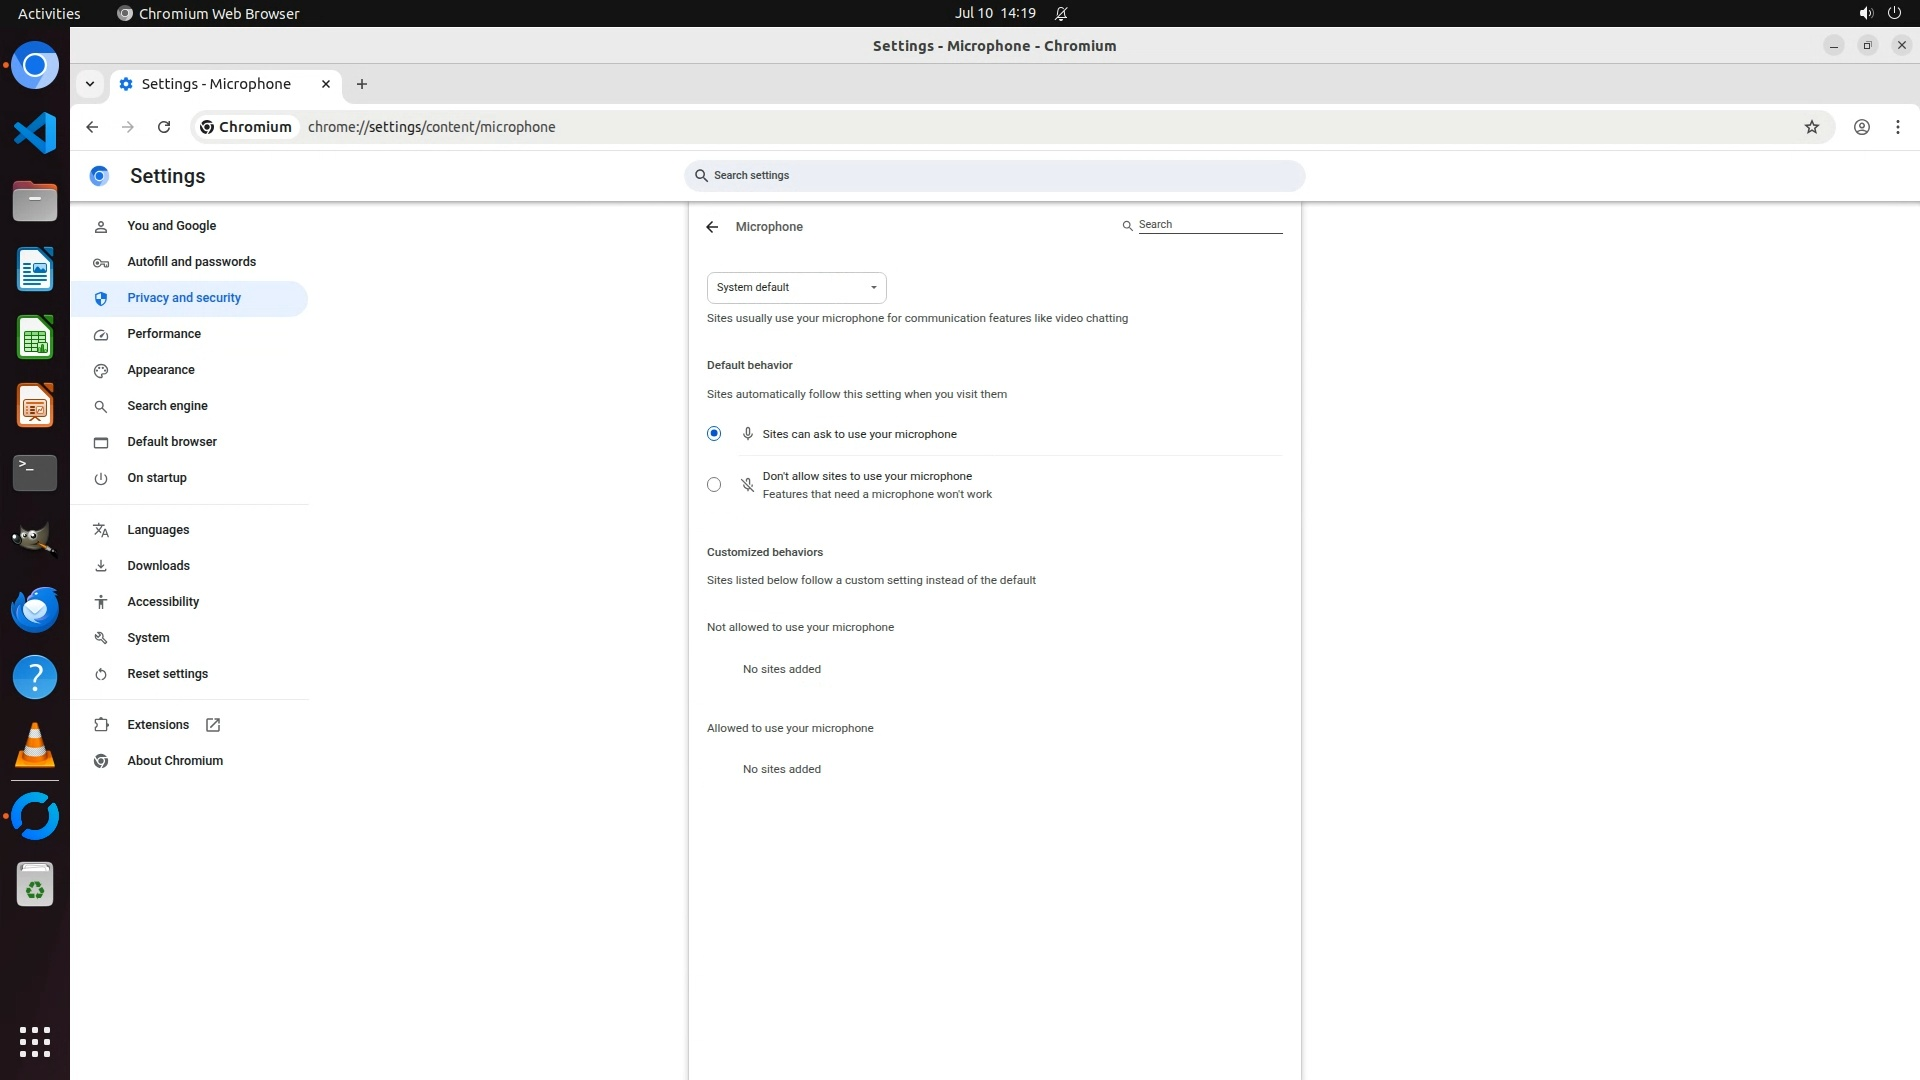1920x1080 pixels.
Task: Close the Settings - Microphone tab
Action: point(325,84)
